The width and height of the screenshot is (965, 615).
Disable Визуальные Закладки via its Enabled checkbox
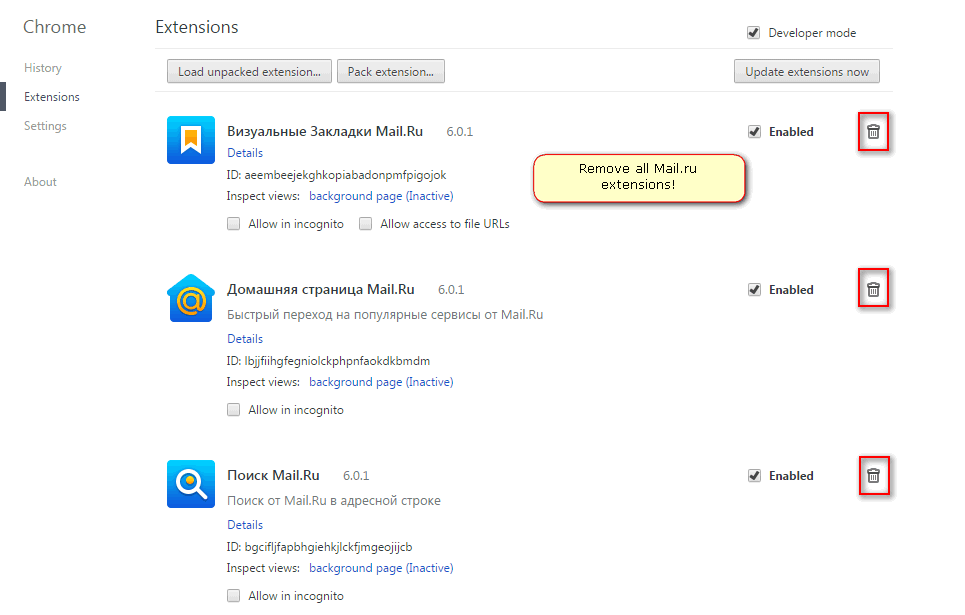754,131
